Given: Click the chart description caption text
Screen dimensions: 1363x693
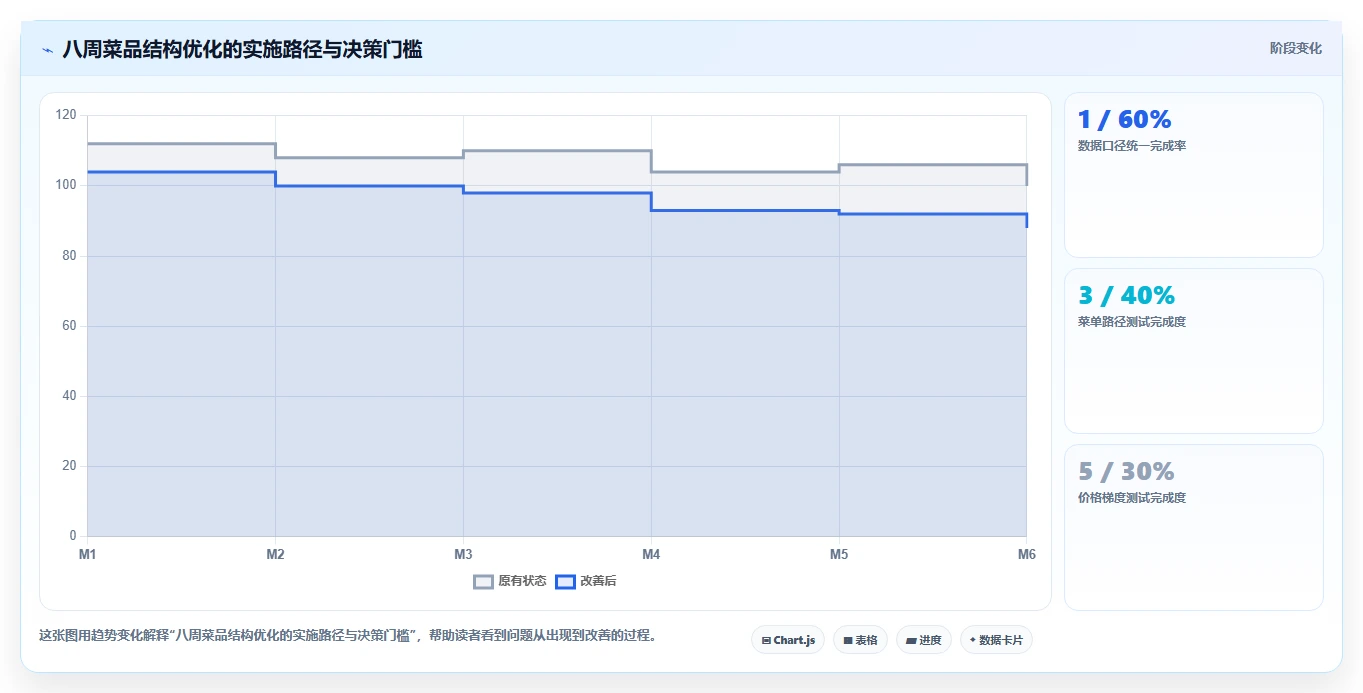Looking at the screenshot, I should (348, 636).
